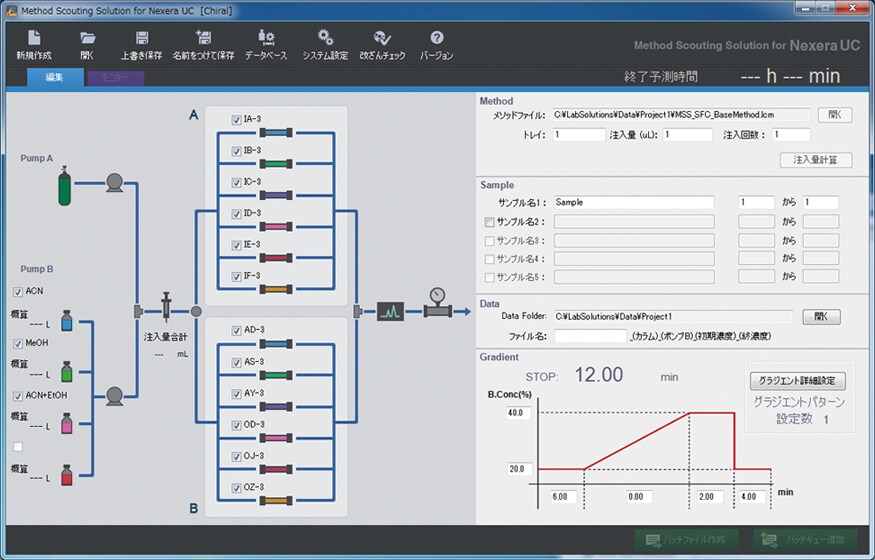The width and height of the screenshot is (875, 560).
Task: Enable the unlabeled fourth solvent checkbox
Action: click(x=18, y=447)
